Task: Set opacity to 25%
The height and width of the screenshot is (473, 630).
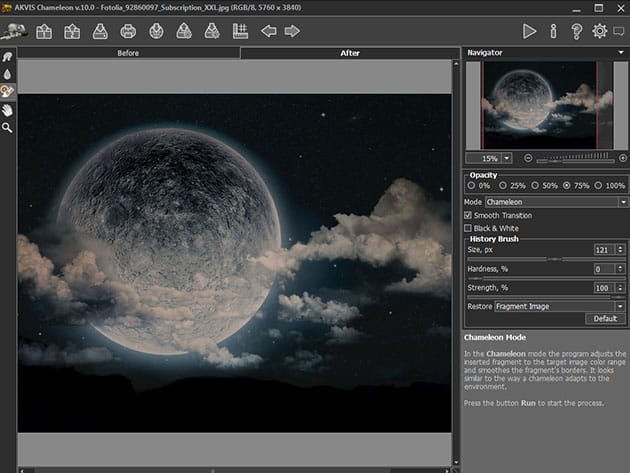Action: 503,186
